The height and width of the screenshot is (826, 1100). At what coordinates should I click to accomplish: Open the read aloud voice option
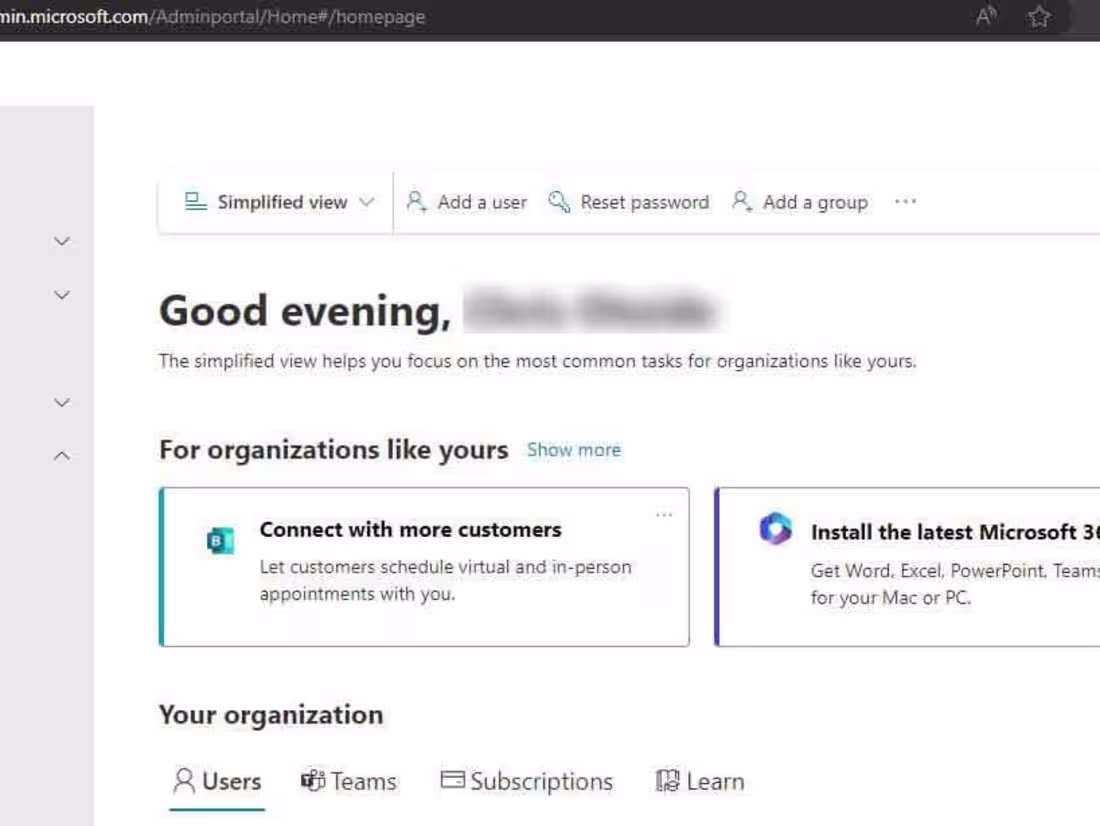[986, 16]
